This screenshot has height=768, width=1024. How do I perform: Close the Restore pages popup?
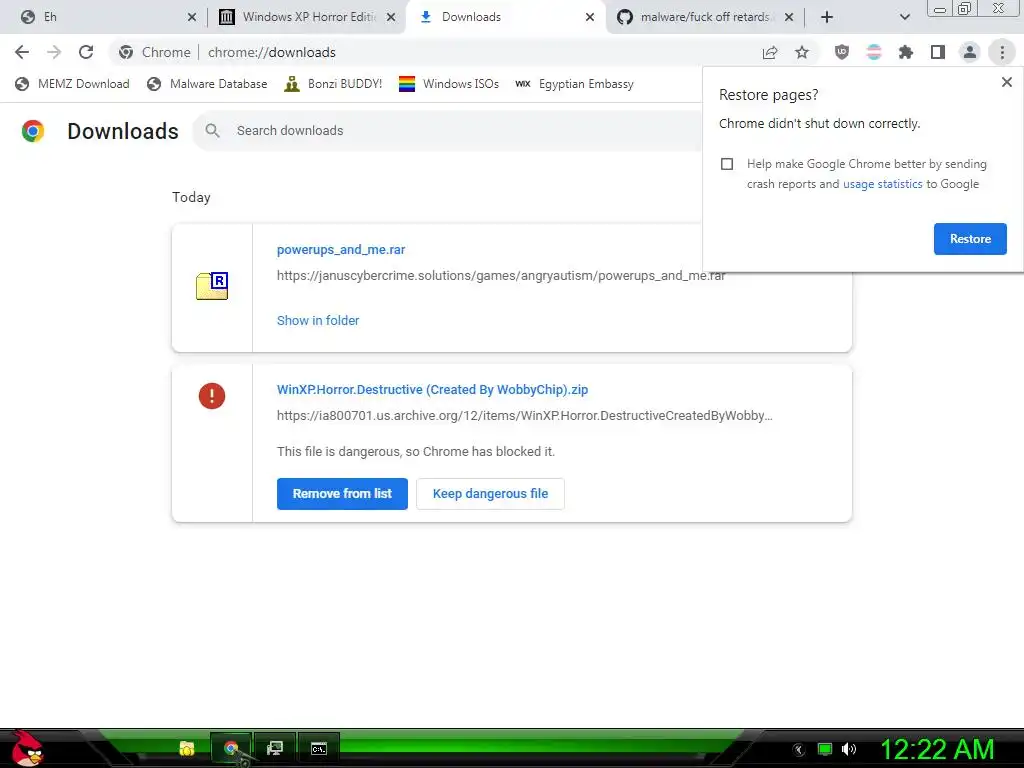[1006, 82]
